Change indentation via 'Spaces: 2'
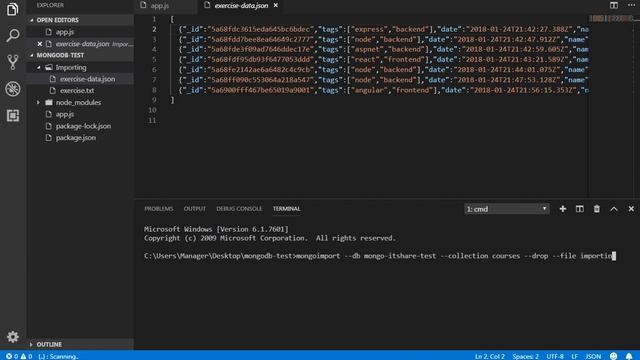 [x=525, y=356]
